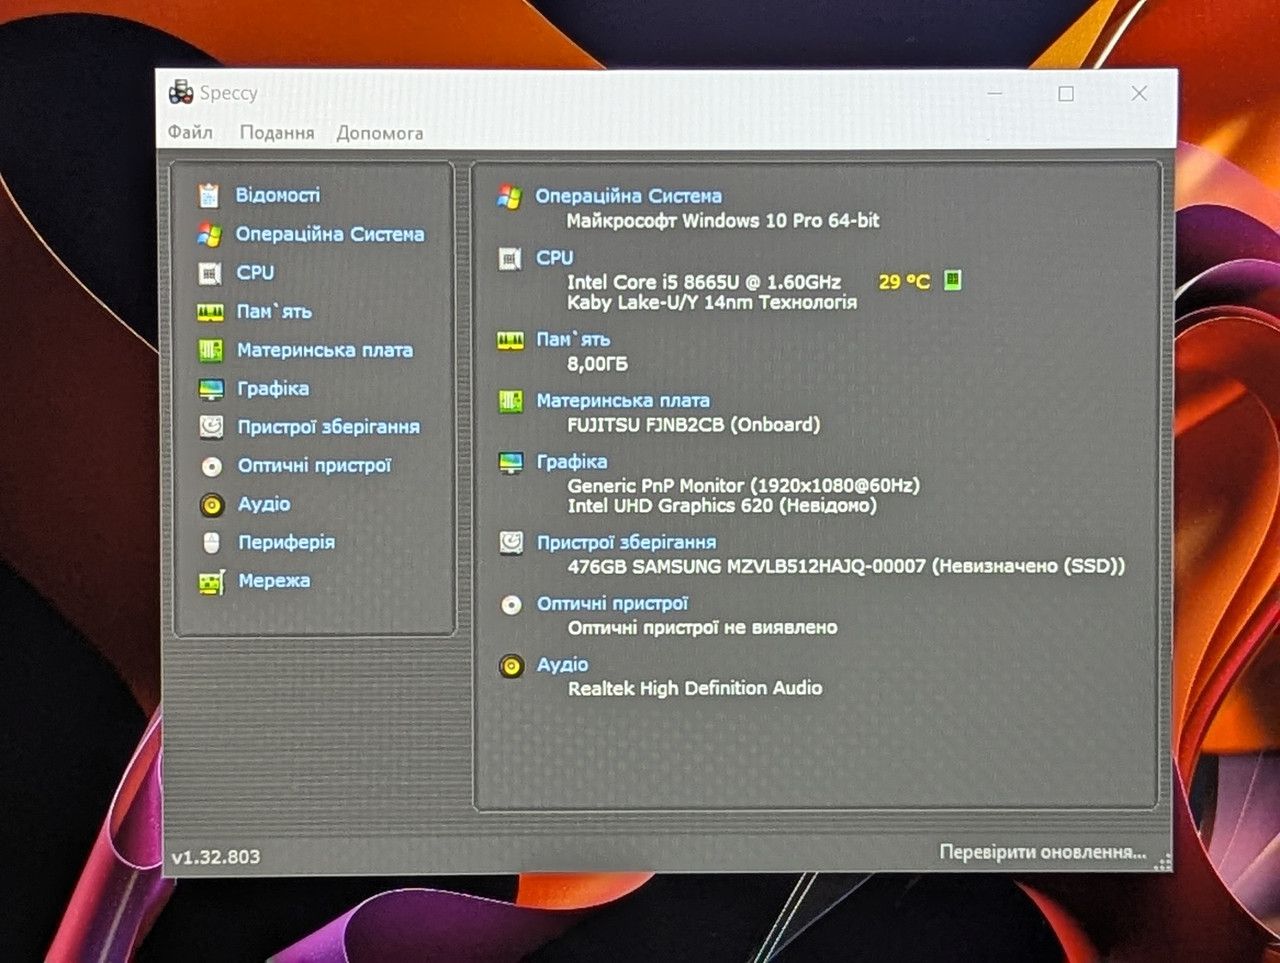1280x963 pixels.
Task: Click the Графіка heading in summary panel
Action: tap(571, 461)
